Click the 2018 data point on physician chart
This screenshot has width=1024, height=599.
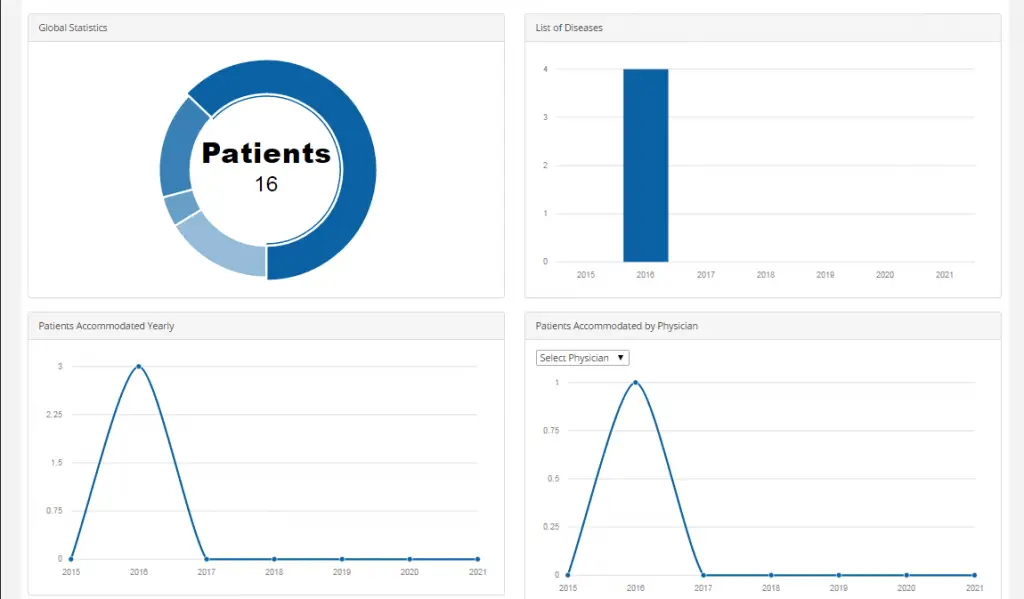770,574
